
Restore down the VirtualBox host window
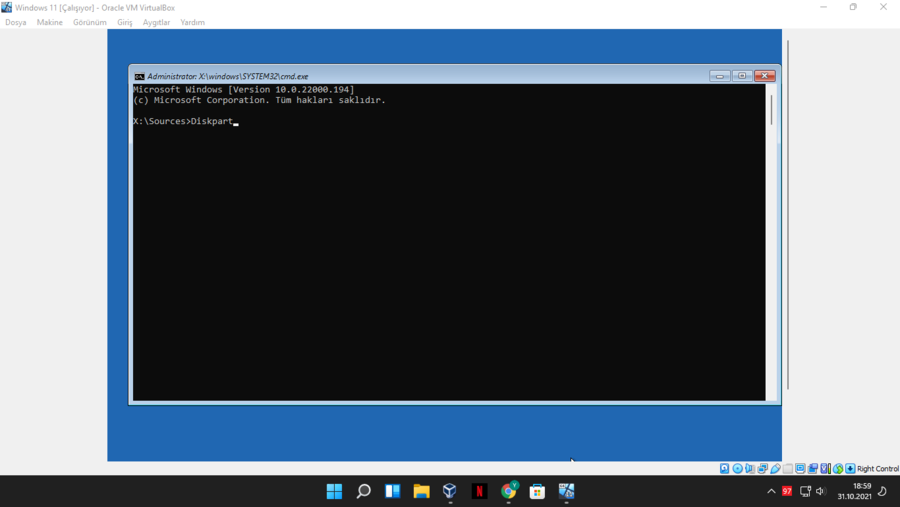(x=854, y=7)
